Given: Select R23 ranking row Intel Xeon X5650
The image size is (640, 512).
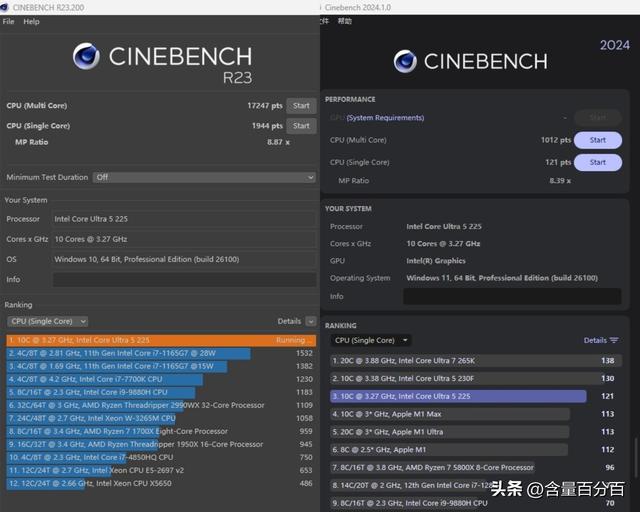Looking at the screenshot, I should (x=161, y=483).
